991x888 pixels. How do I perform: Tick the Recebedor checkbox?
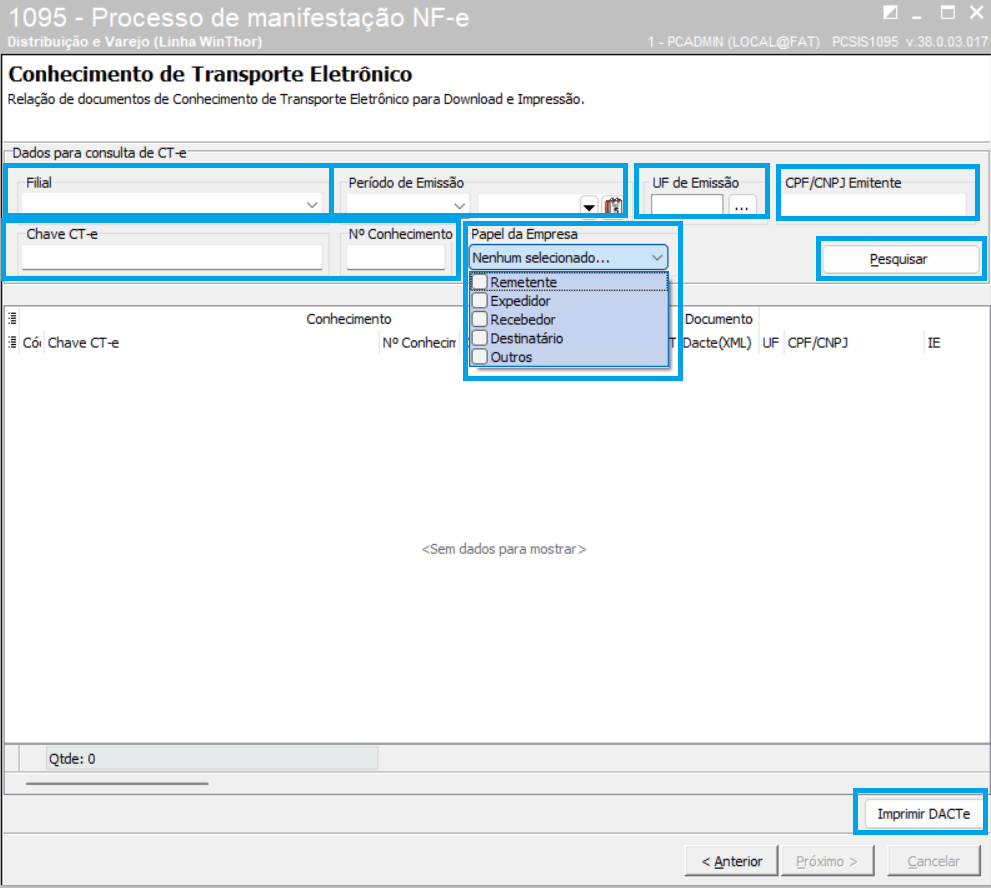click(480, 319)
